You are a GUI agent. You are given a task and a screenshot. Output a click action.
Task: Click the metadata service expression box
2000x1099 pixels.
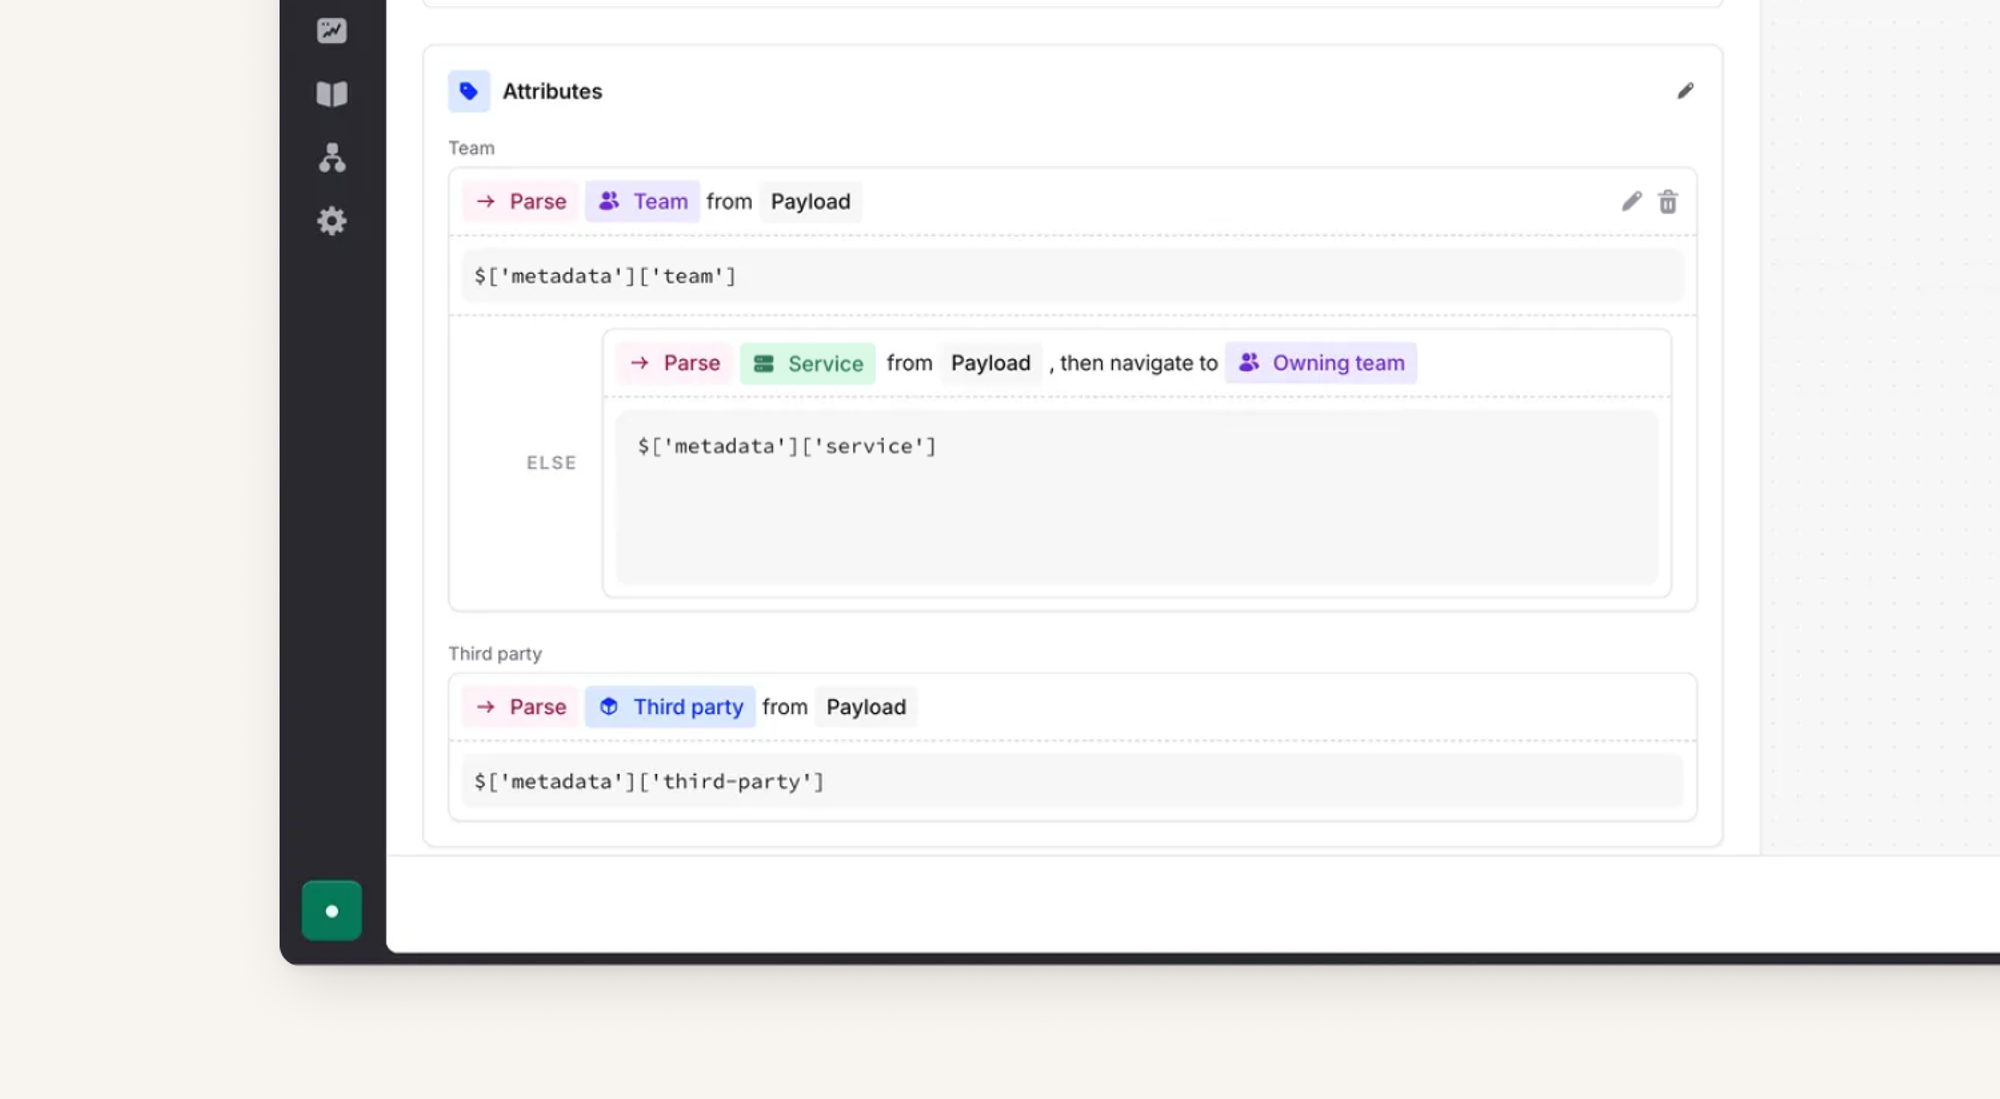1136,497
